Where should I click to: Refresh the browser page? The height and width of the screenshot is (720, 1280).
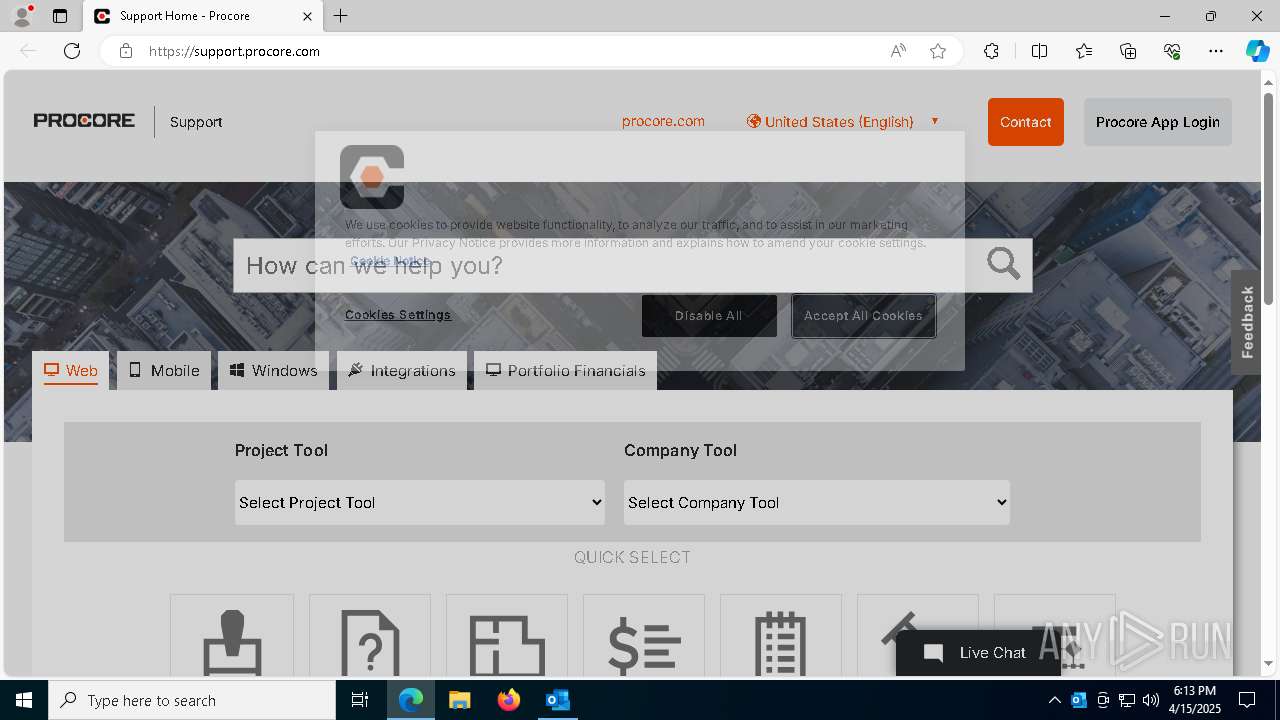[72, 51]
